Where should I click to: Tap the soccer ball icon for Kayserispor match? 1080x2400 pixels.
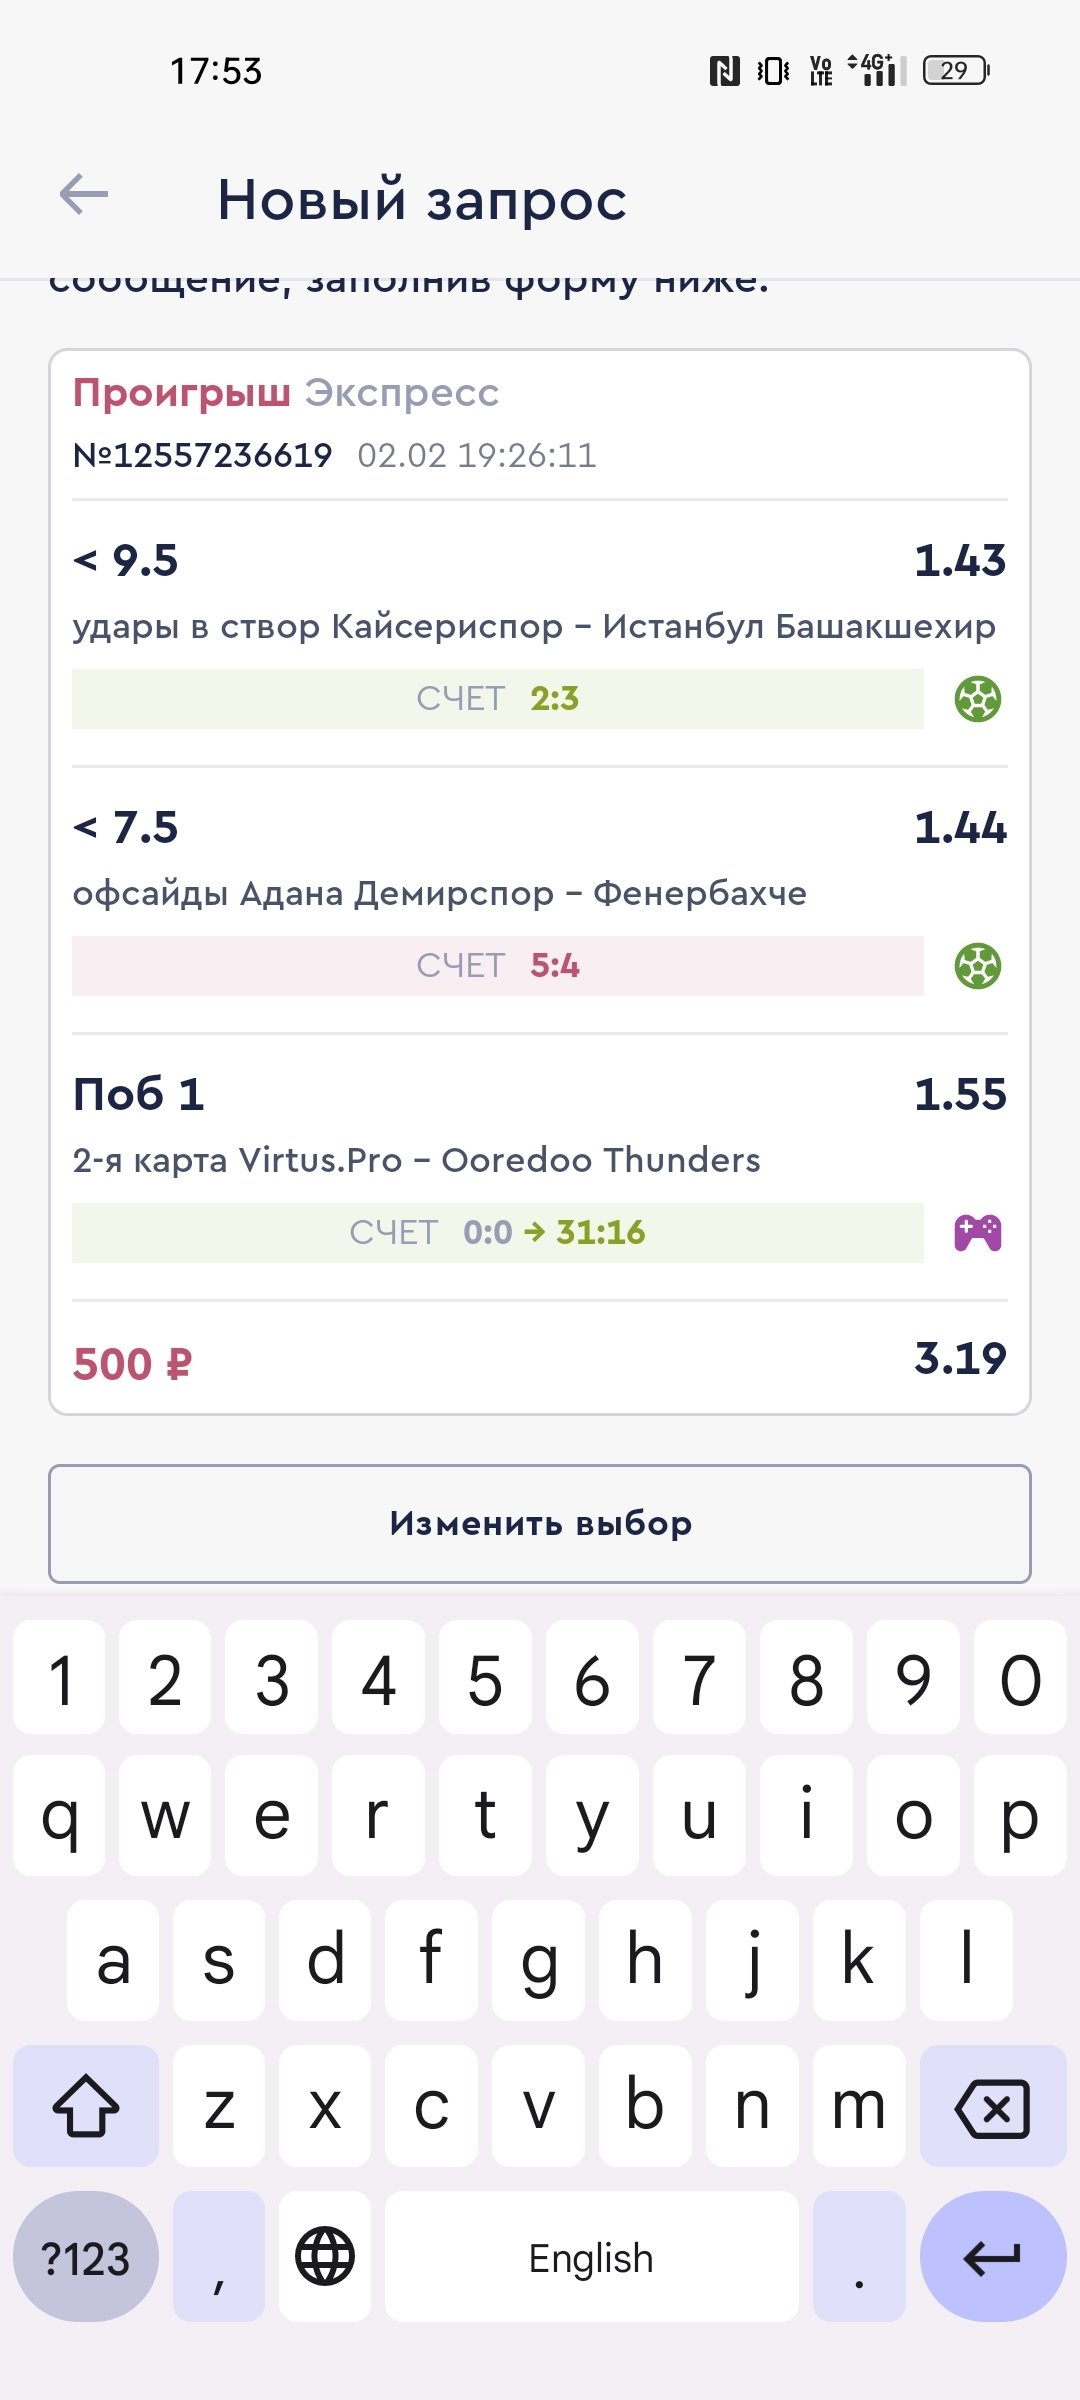click(x=977, y=699)
